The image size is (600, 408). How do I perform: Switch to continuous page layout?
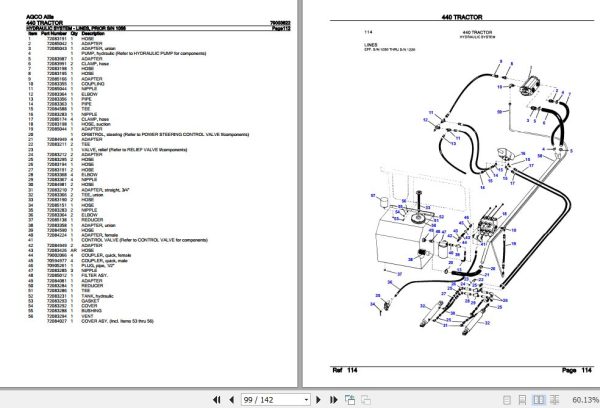[x=522, y=400]
